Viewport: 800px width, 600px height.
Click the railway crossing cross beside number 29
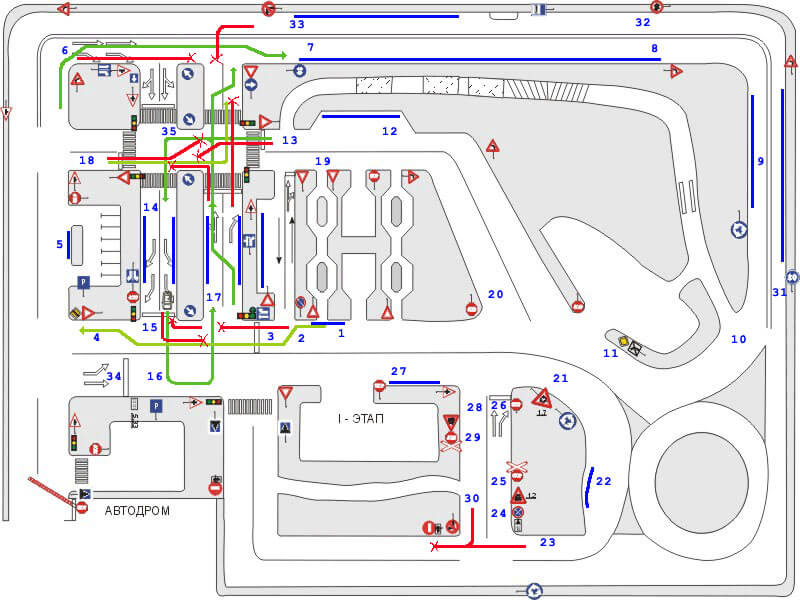coord(451,447)
